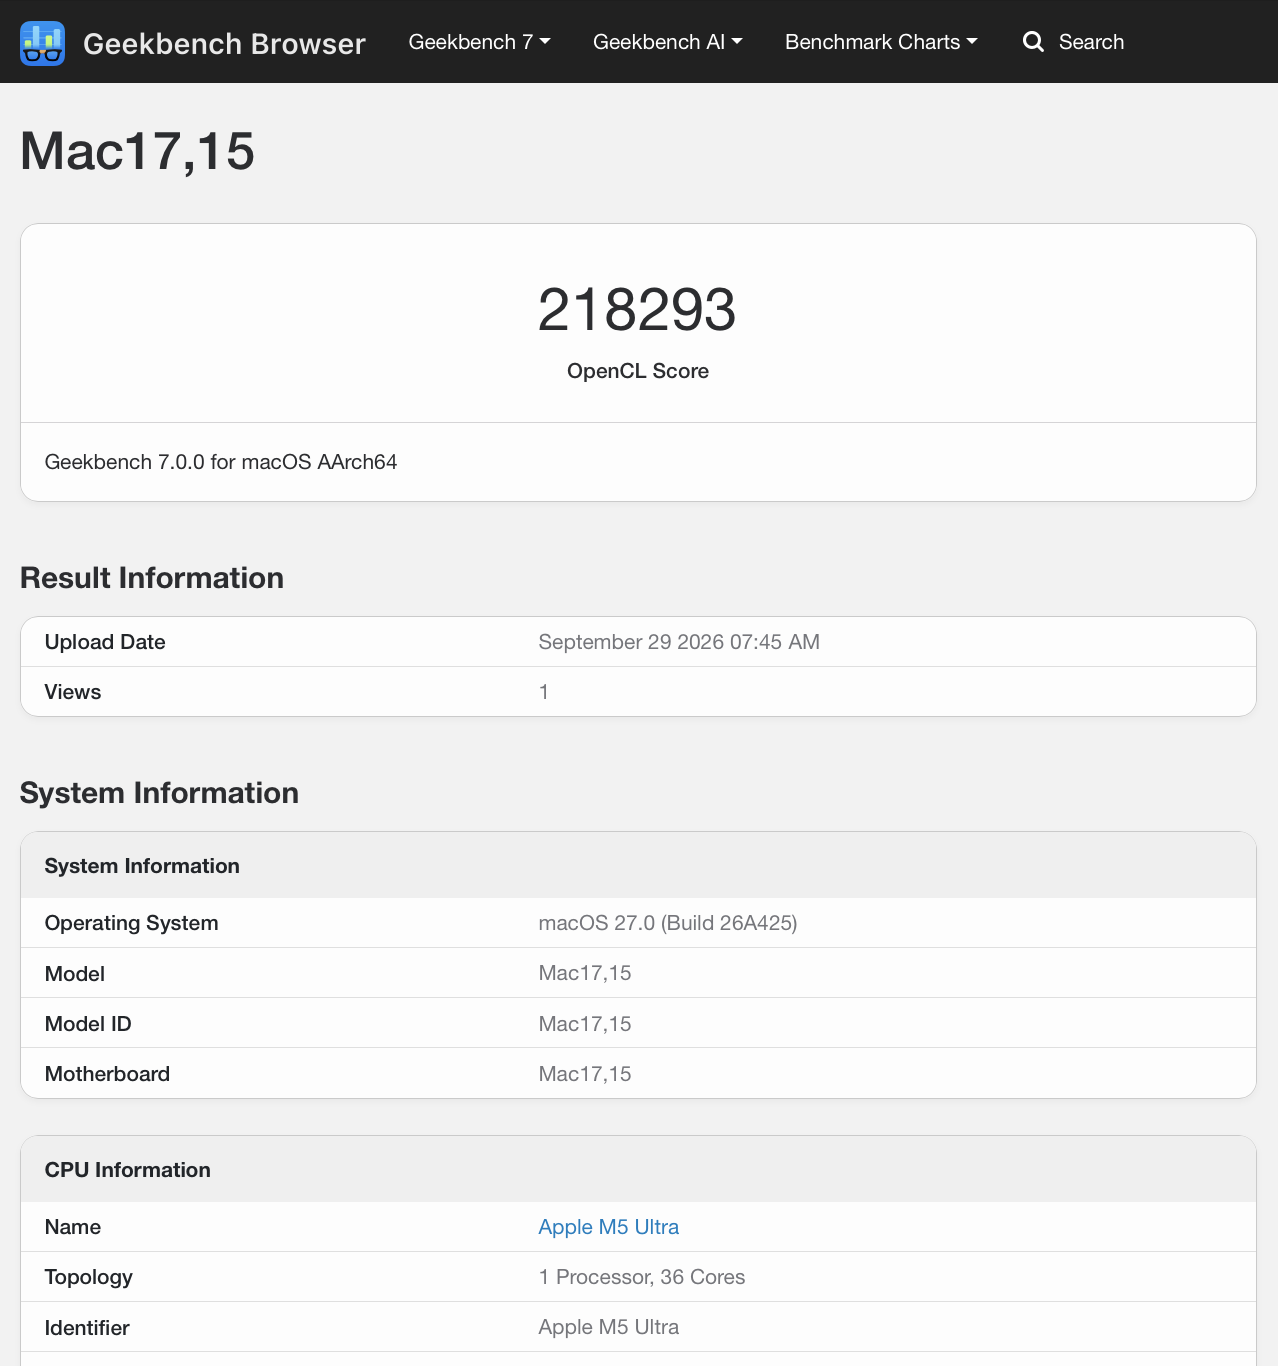Select the Mac17,15 value in Model ID row
Viewport: 1278px width, 1366px height.
click(x=585, y=1024)
